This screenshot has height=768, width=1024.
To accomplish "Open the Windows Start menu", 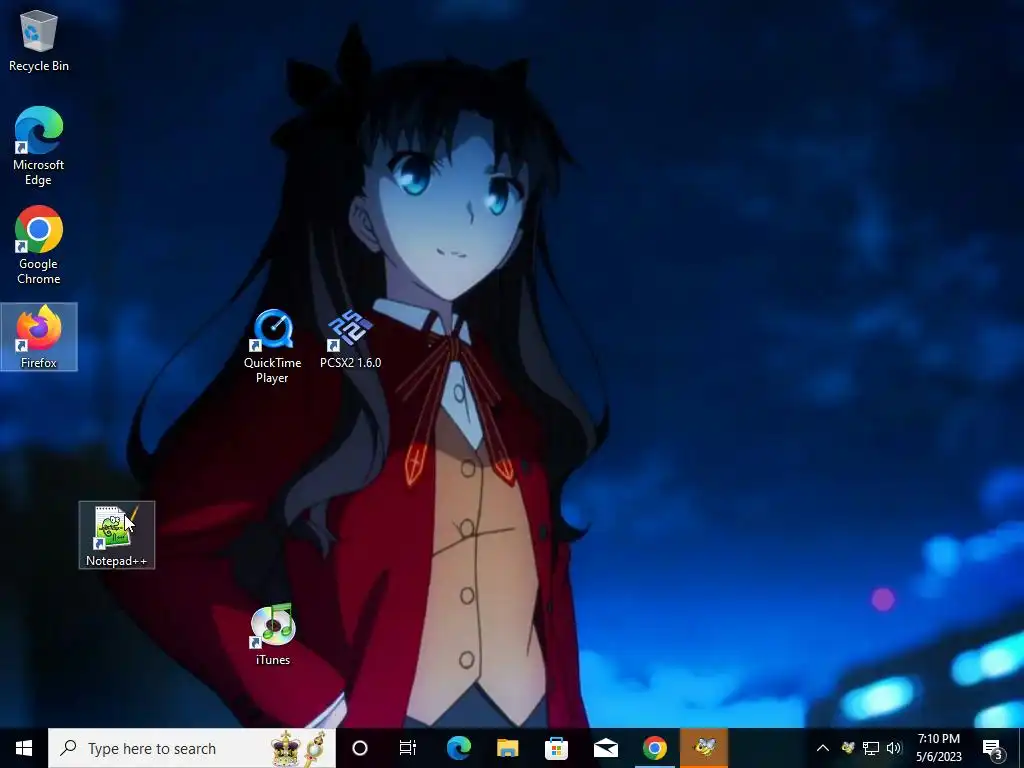I will pos(24,748).
